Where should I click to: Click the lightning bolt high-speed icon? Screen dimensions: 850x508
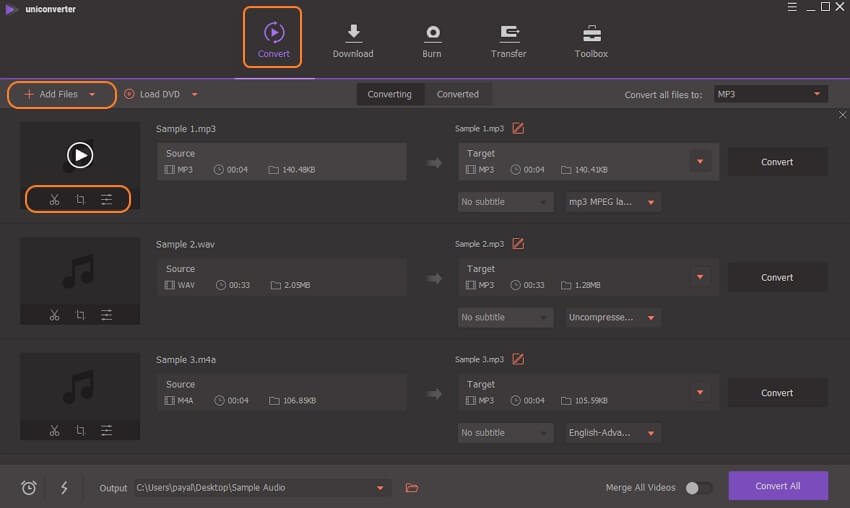click(x=64, y=488)
